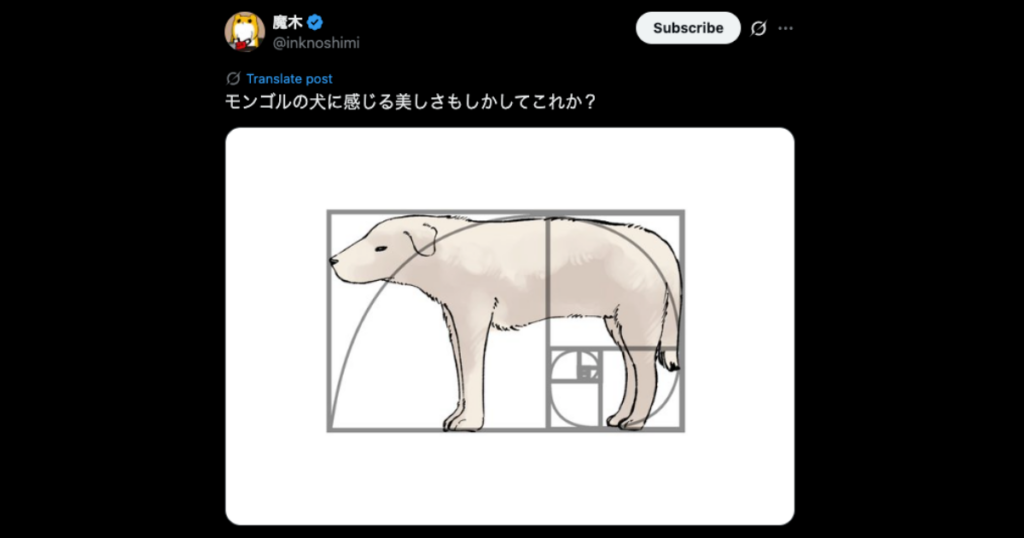Open the three-dot more options menu

tap(786, 28)
